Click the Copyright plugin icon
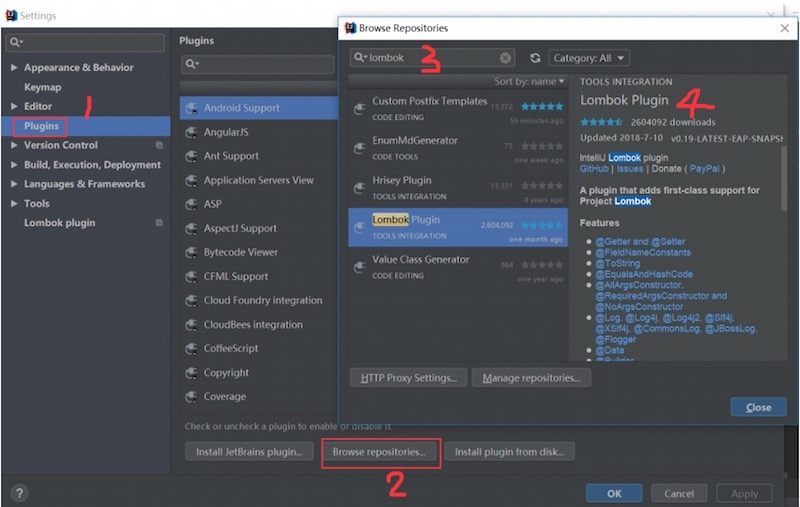Image resolution: width=800 pixels, height=507 pixels. 192,373
